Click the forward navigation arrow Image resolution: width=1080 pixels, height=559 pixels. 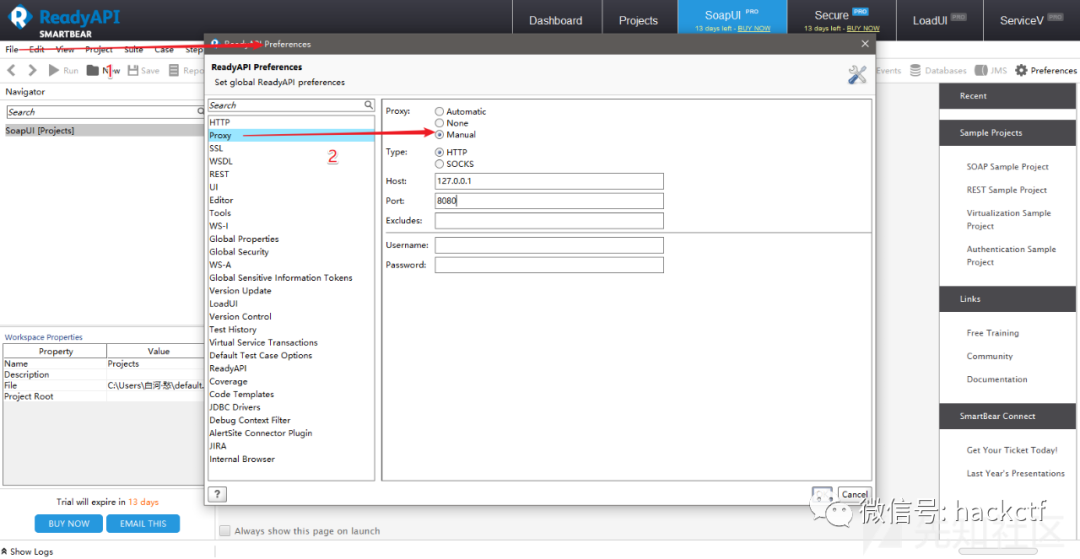[32, 70]
